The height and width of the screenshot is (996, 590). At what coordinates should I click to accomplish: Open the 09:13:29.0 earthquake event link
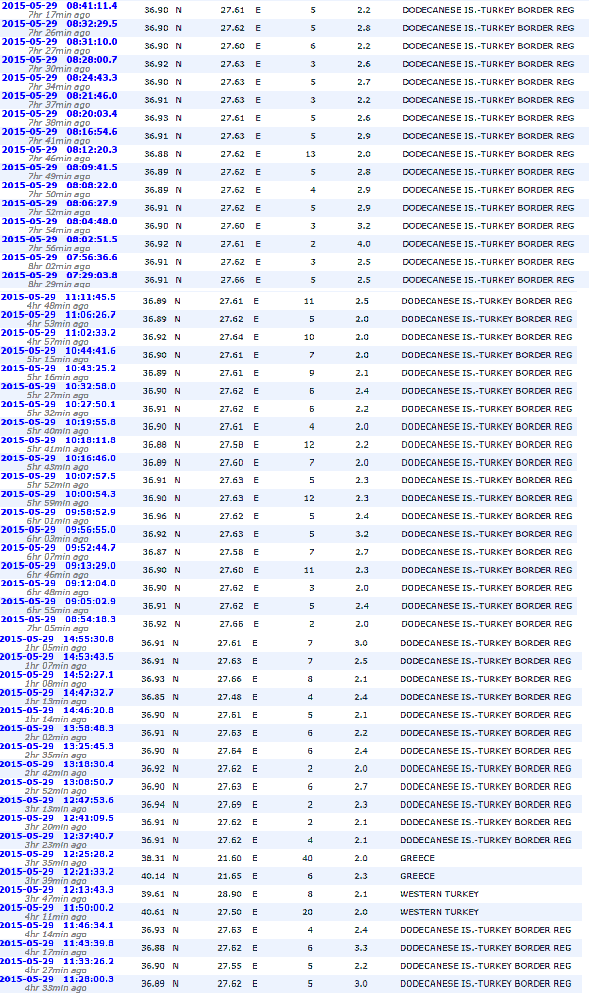[58, 565]
